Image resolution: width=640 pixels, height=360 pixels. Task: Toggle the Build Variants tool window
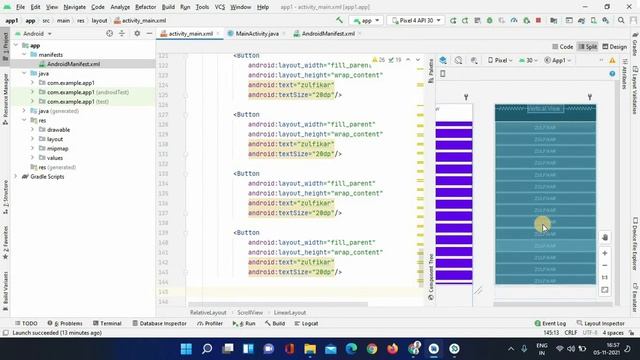5,291
